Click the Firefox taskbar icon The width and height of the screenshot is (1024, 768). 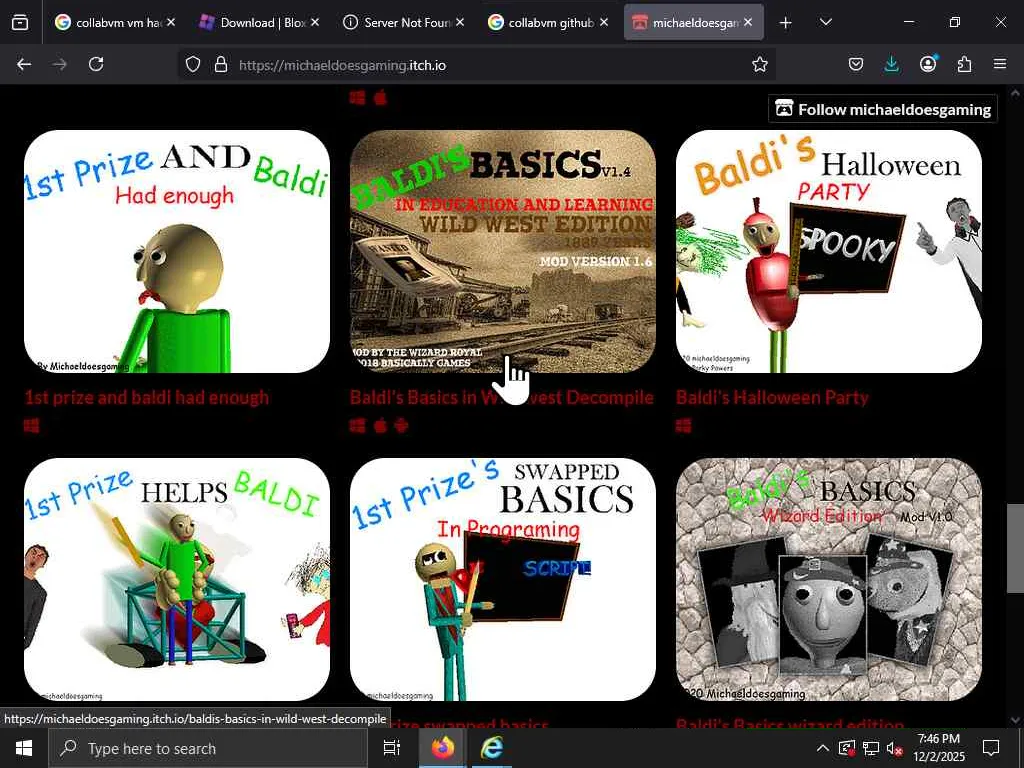click(443, 748)
